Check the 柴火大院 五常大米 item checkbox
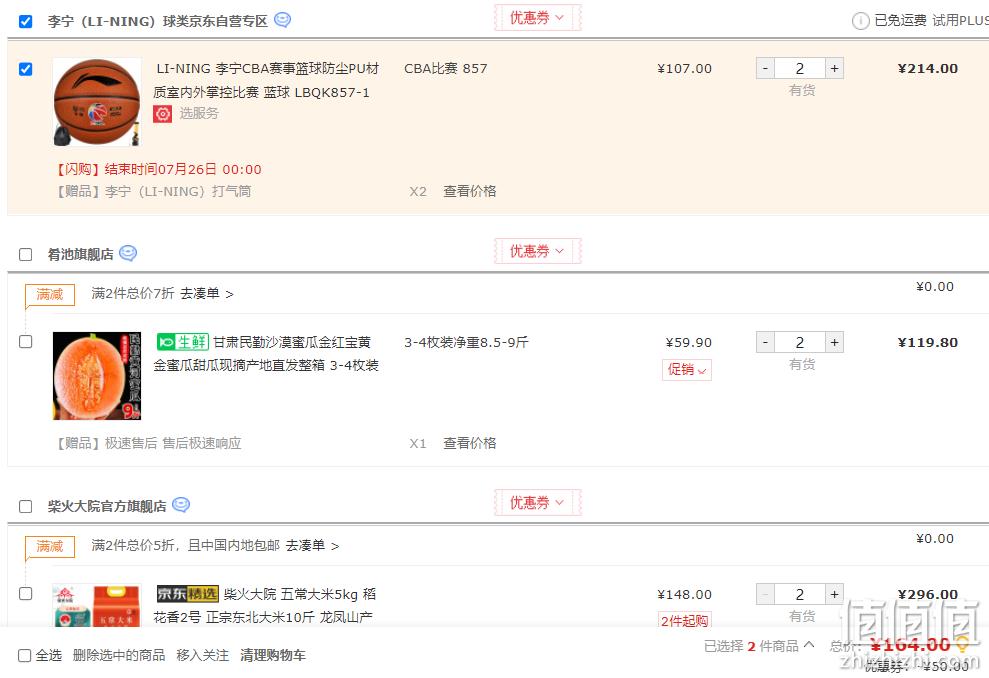The image size is (989, 678). pyautogui.click(x=26, y=593)
